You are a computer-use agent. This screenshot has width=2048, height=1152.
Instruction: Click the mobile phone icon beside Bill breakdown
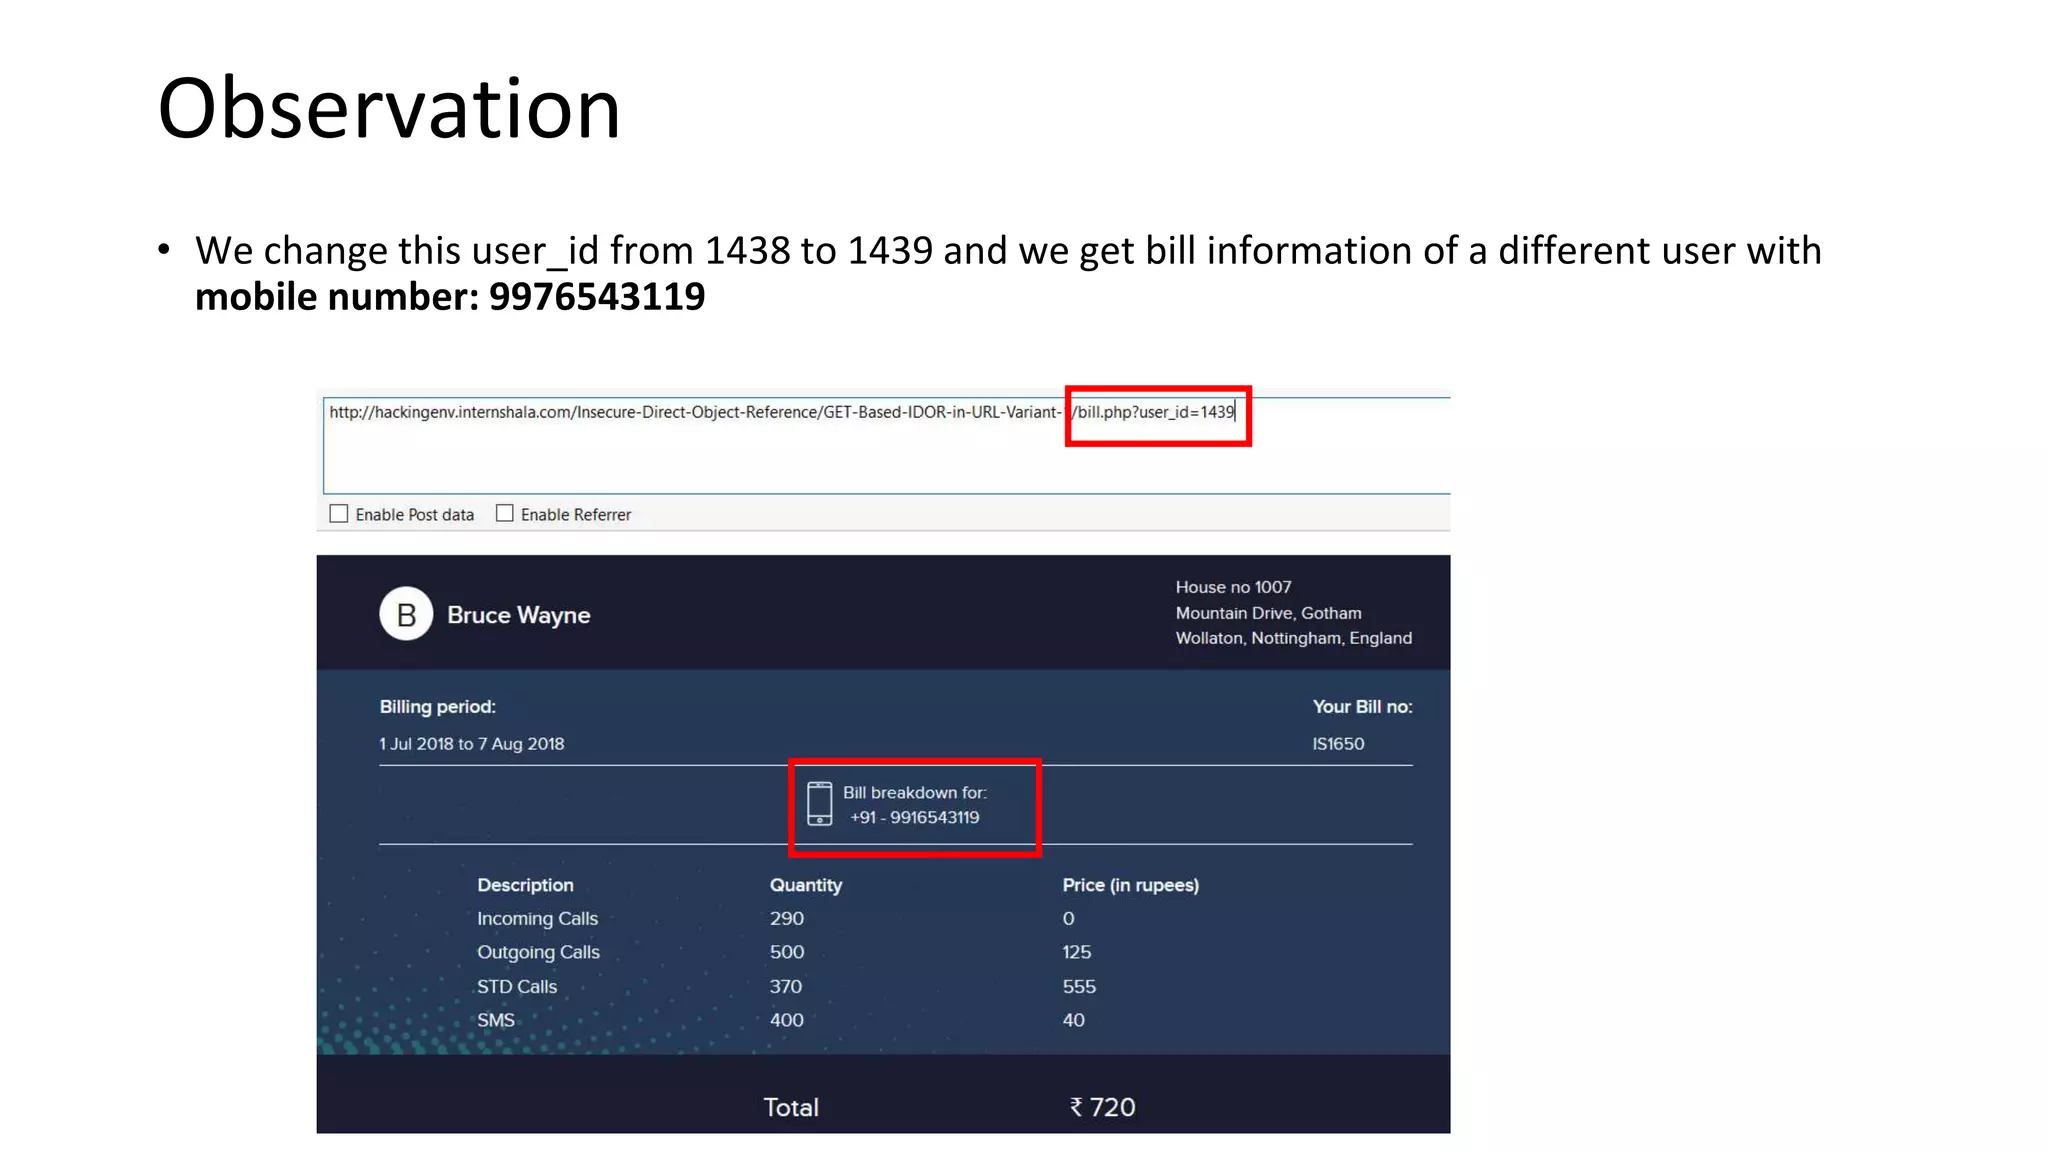click(x=820, y=804)
